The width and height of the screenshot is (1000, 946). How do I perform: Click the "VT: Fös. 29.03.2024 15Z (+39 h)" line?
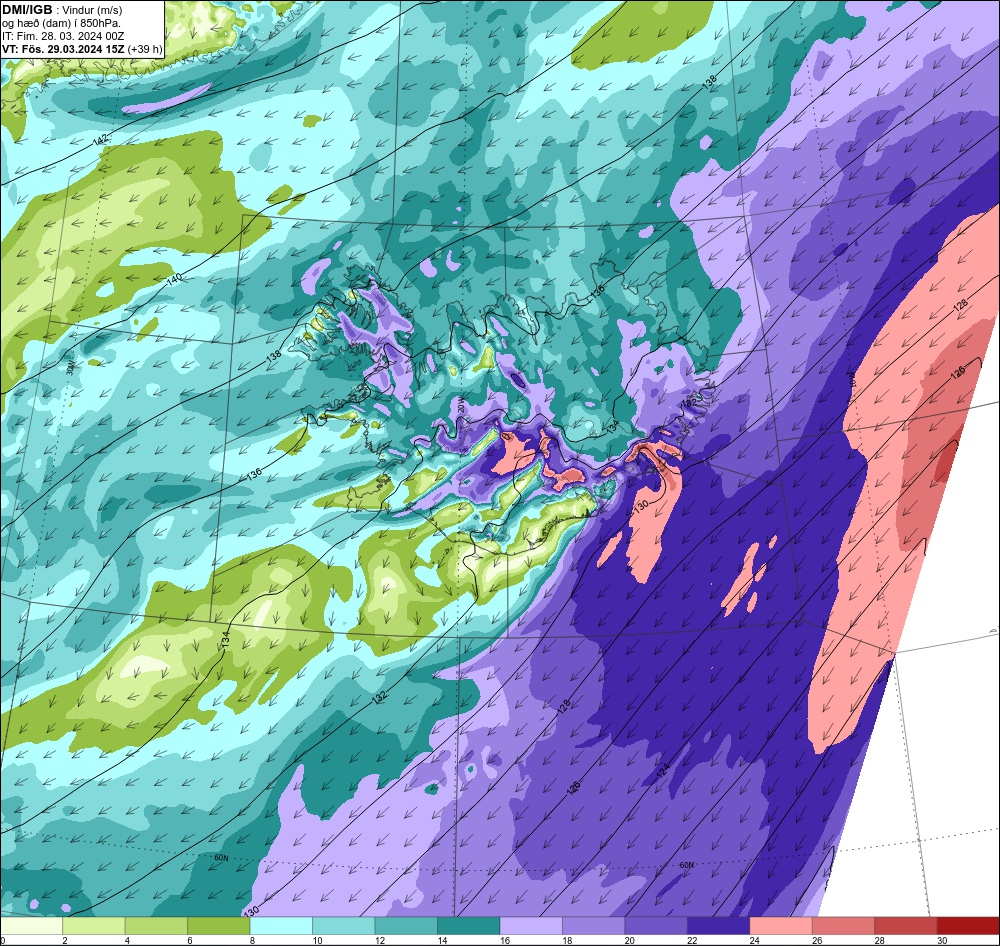point(82,48)
